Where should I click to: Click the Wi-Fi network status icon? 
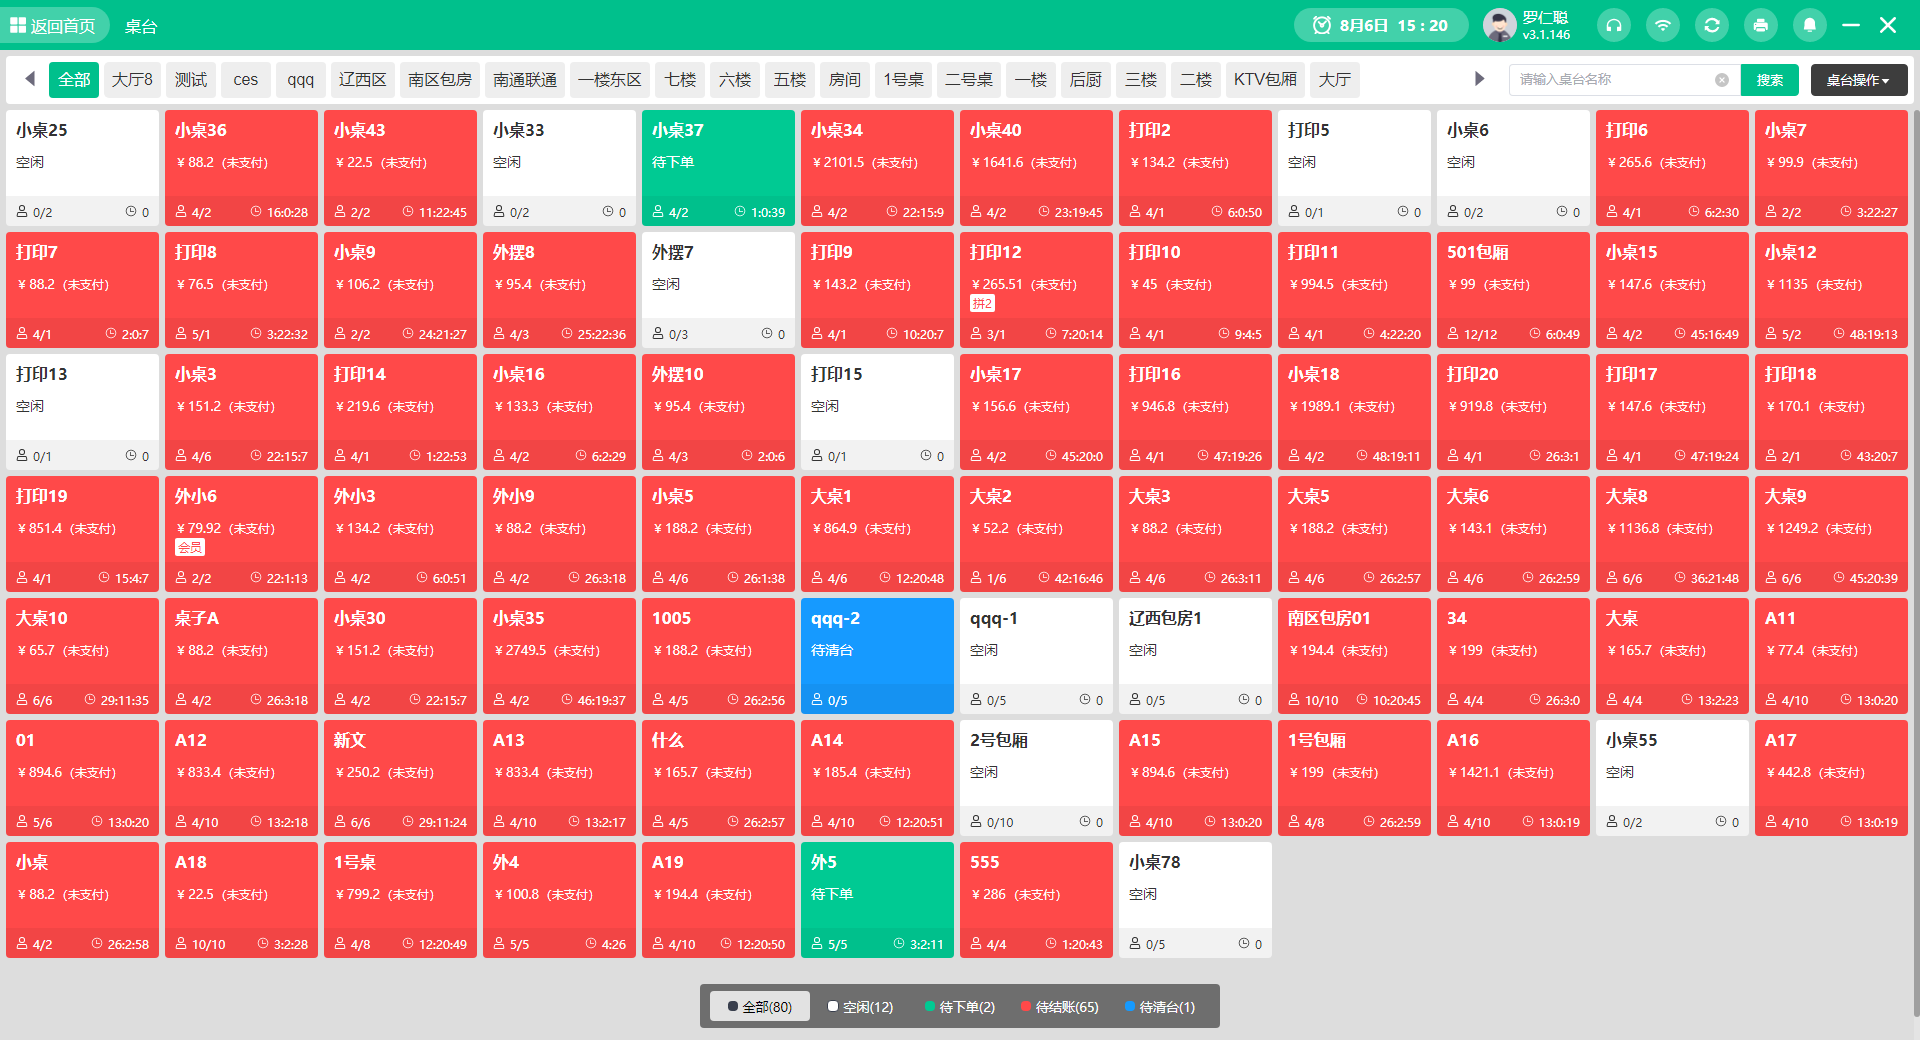tap(1662, 25)
